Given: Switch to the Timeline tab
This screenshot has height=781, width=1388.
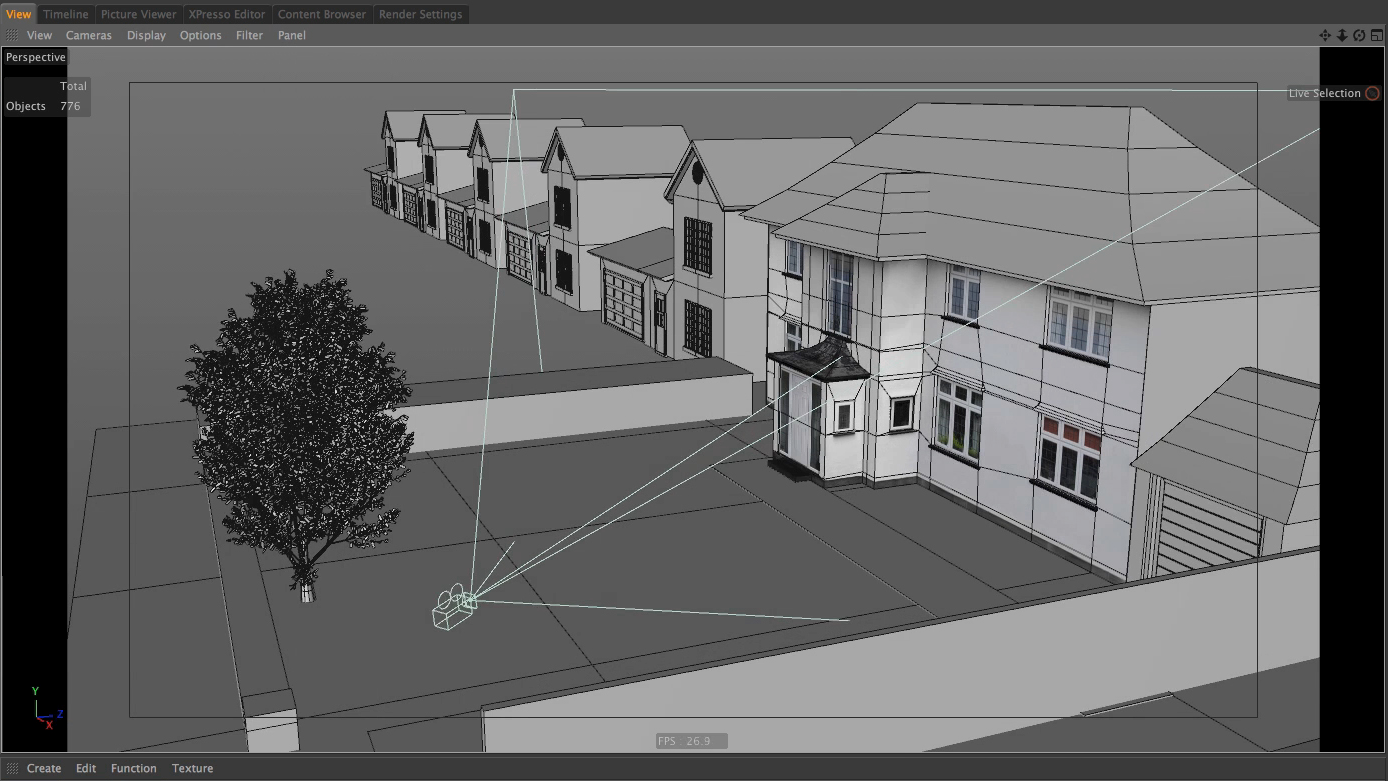Looking at the screenshot, I should [x=66, y=14].
